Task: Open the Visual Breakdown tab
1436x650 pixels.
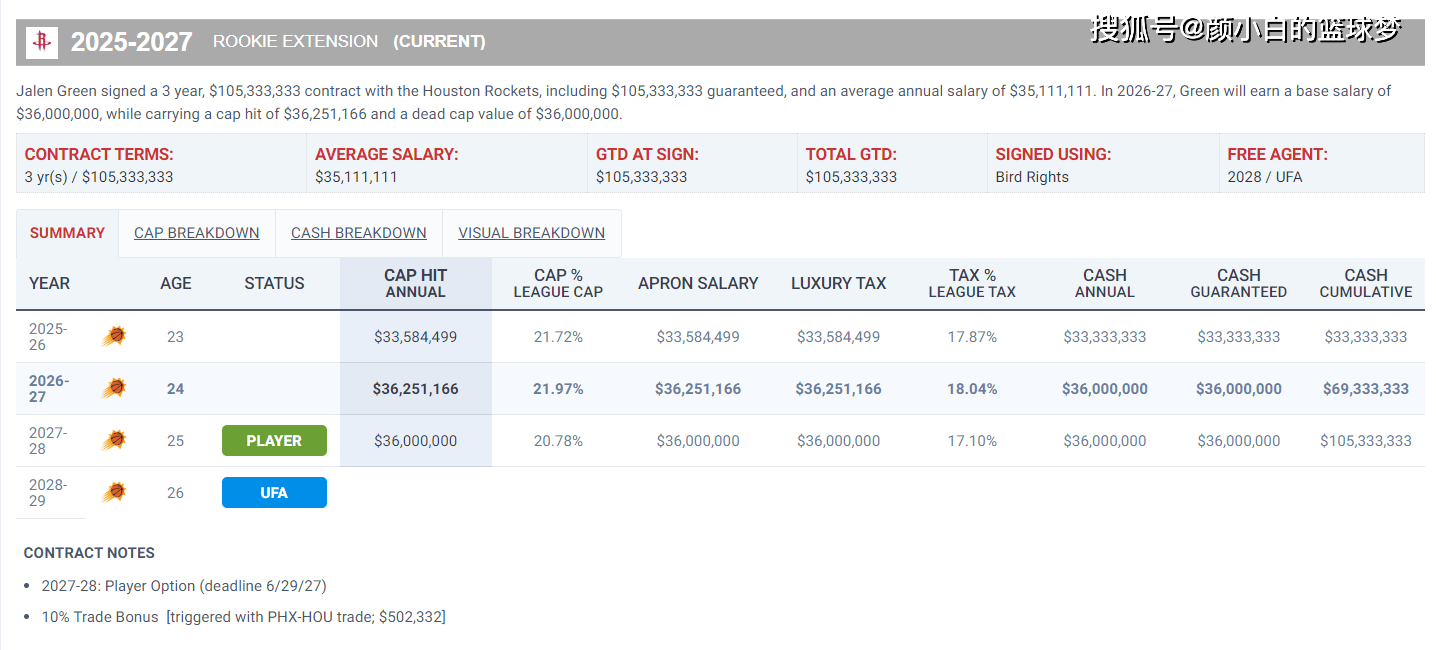Action: pyautogui.click(x=532, y=233)
